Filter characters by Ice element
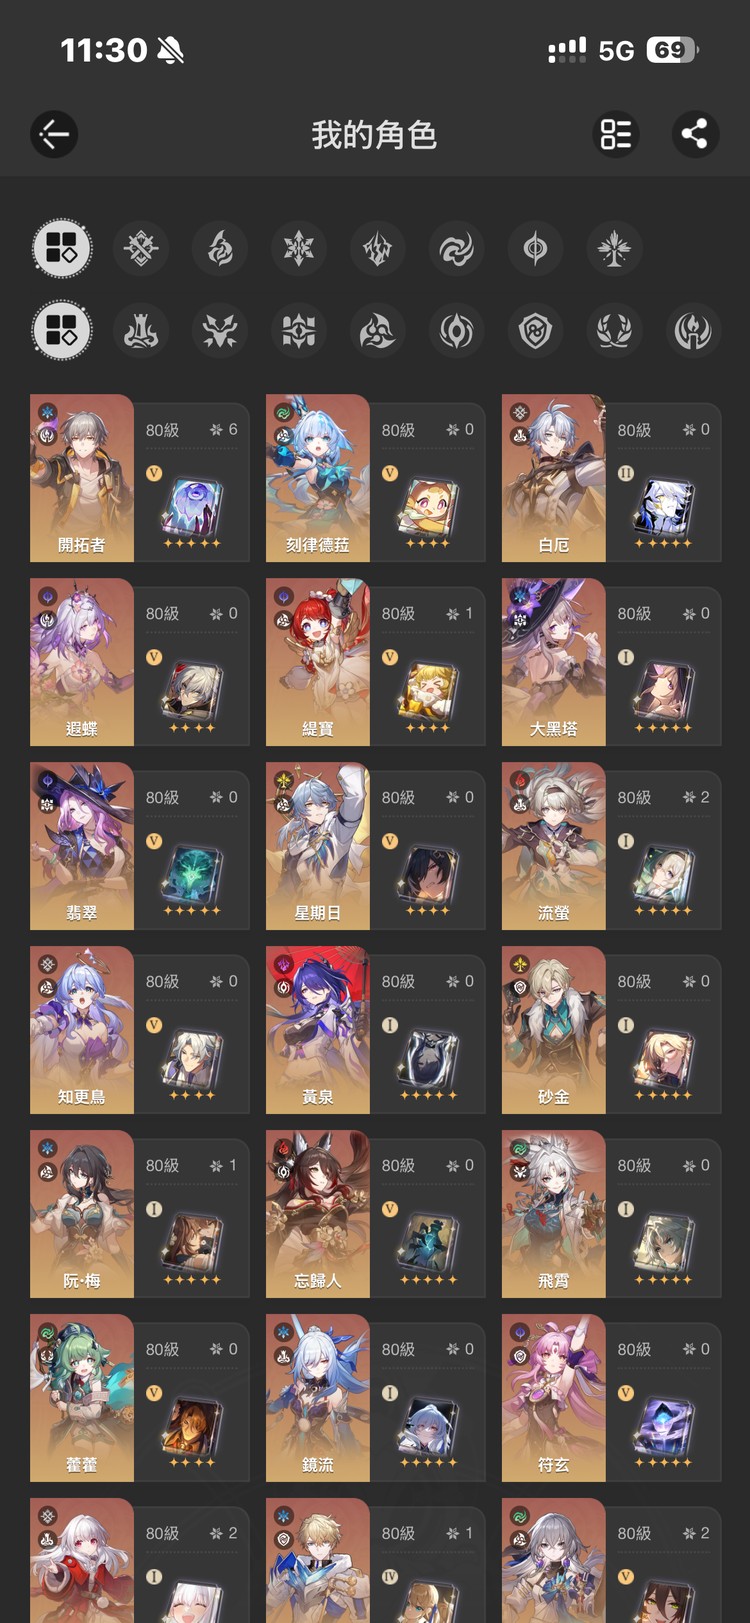 click(299, 248)
